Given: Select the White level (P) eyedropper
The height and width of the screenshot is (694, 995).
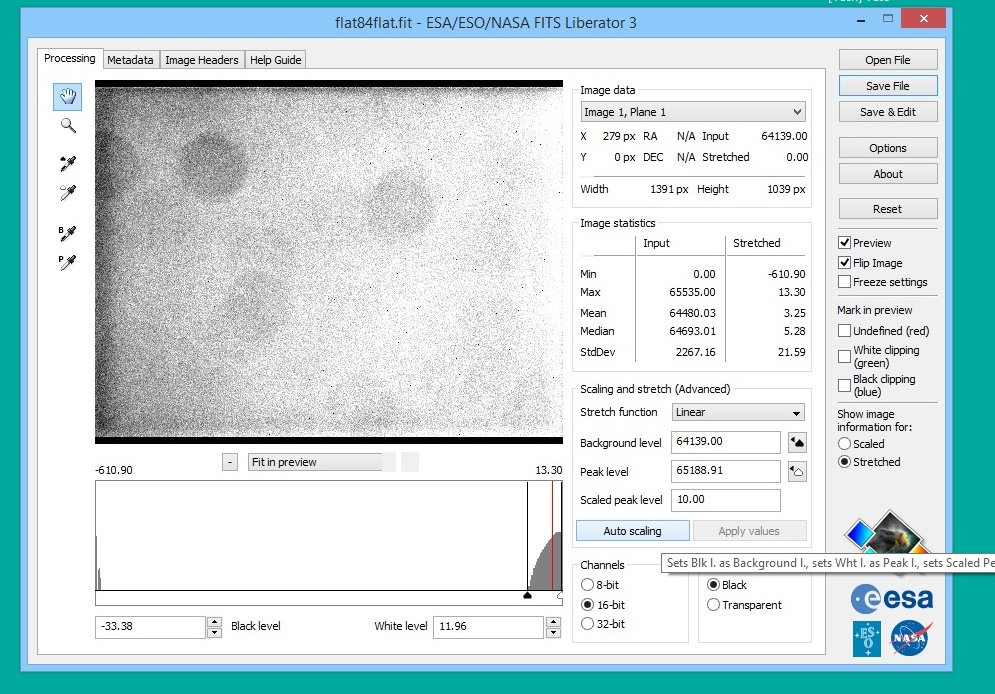Looking at the screenshot, I should click(68, 262).
